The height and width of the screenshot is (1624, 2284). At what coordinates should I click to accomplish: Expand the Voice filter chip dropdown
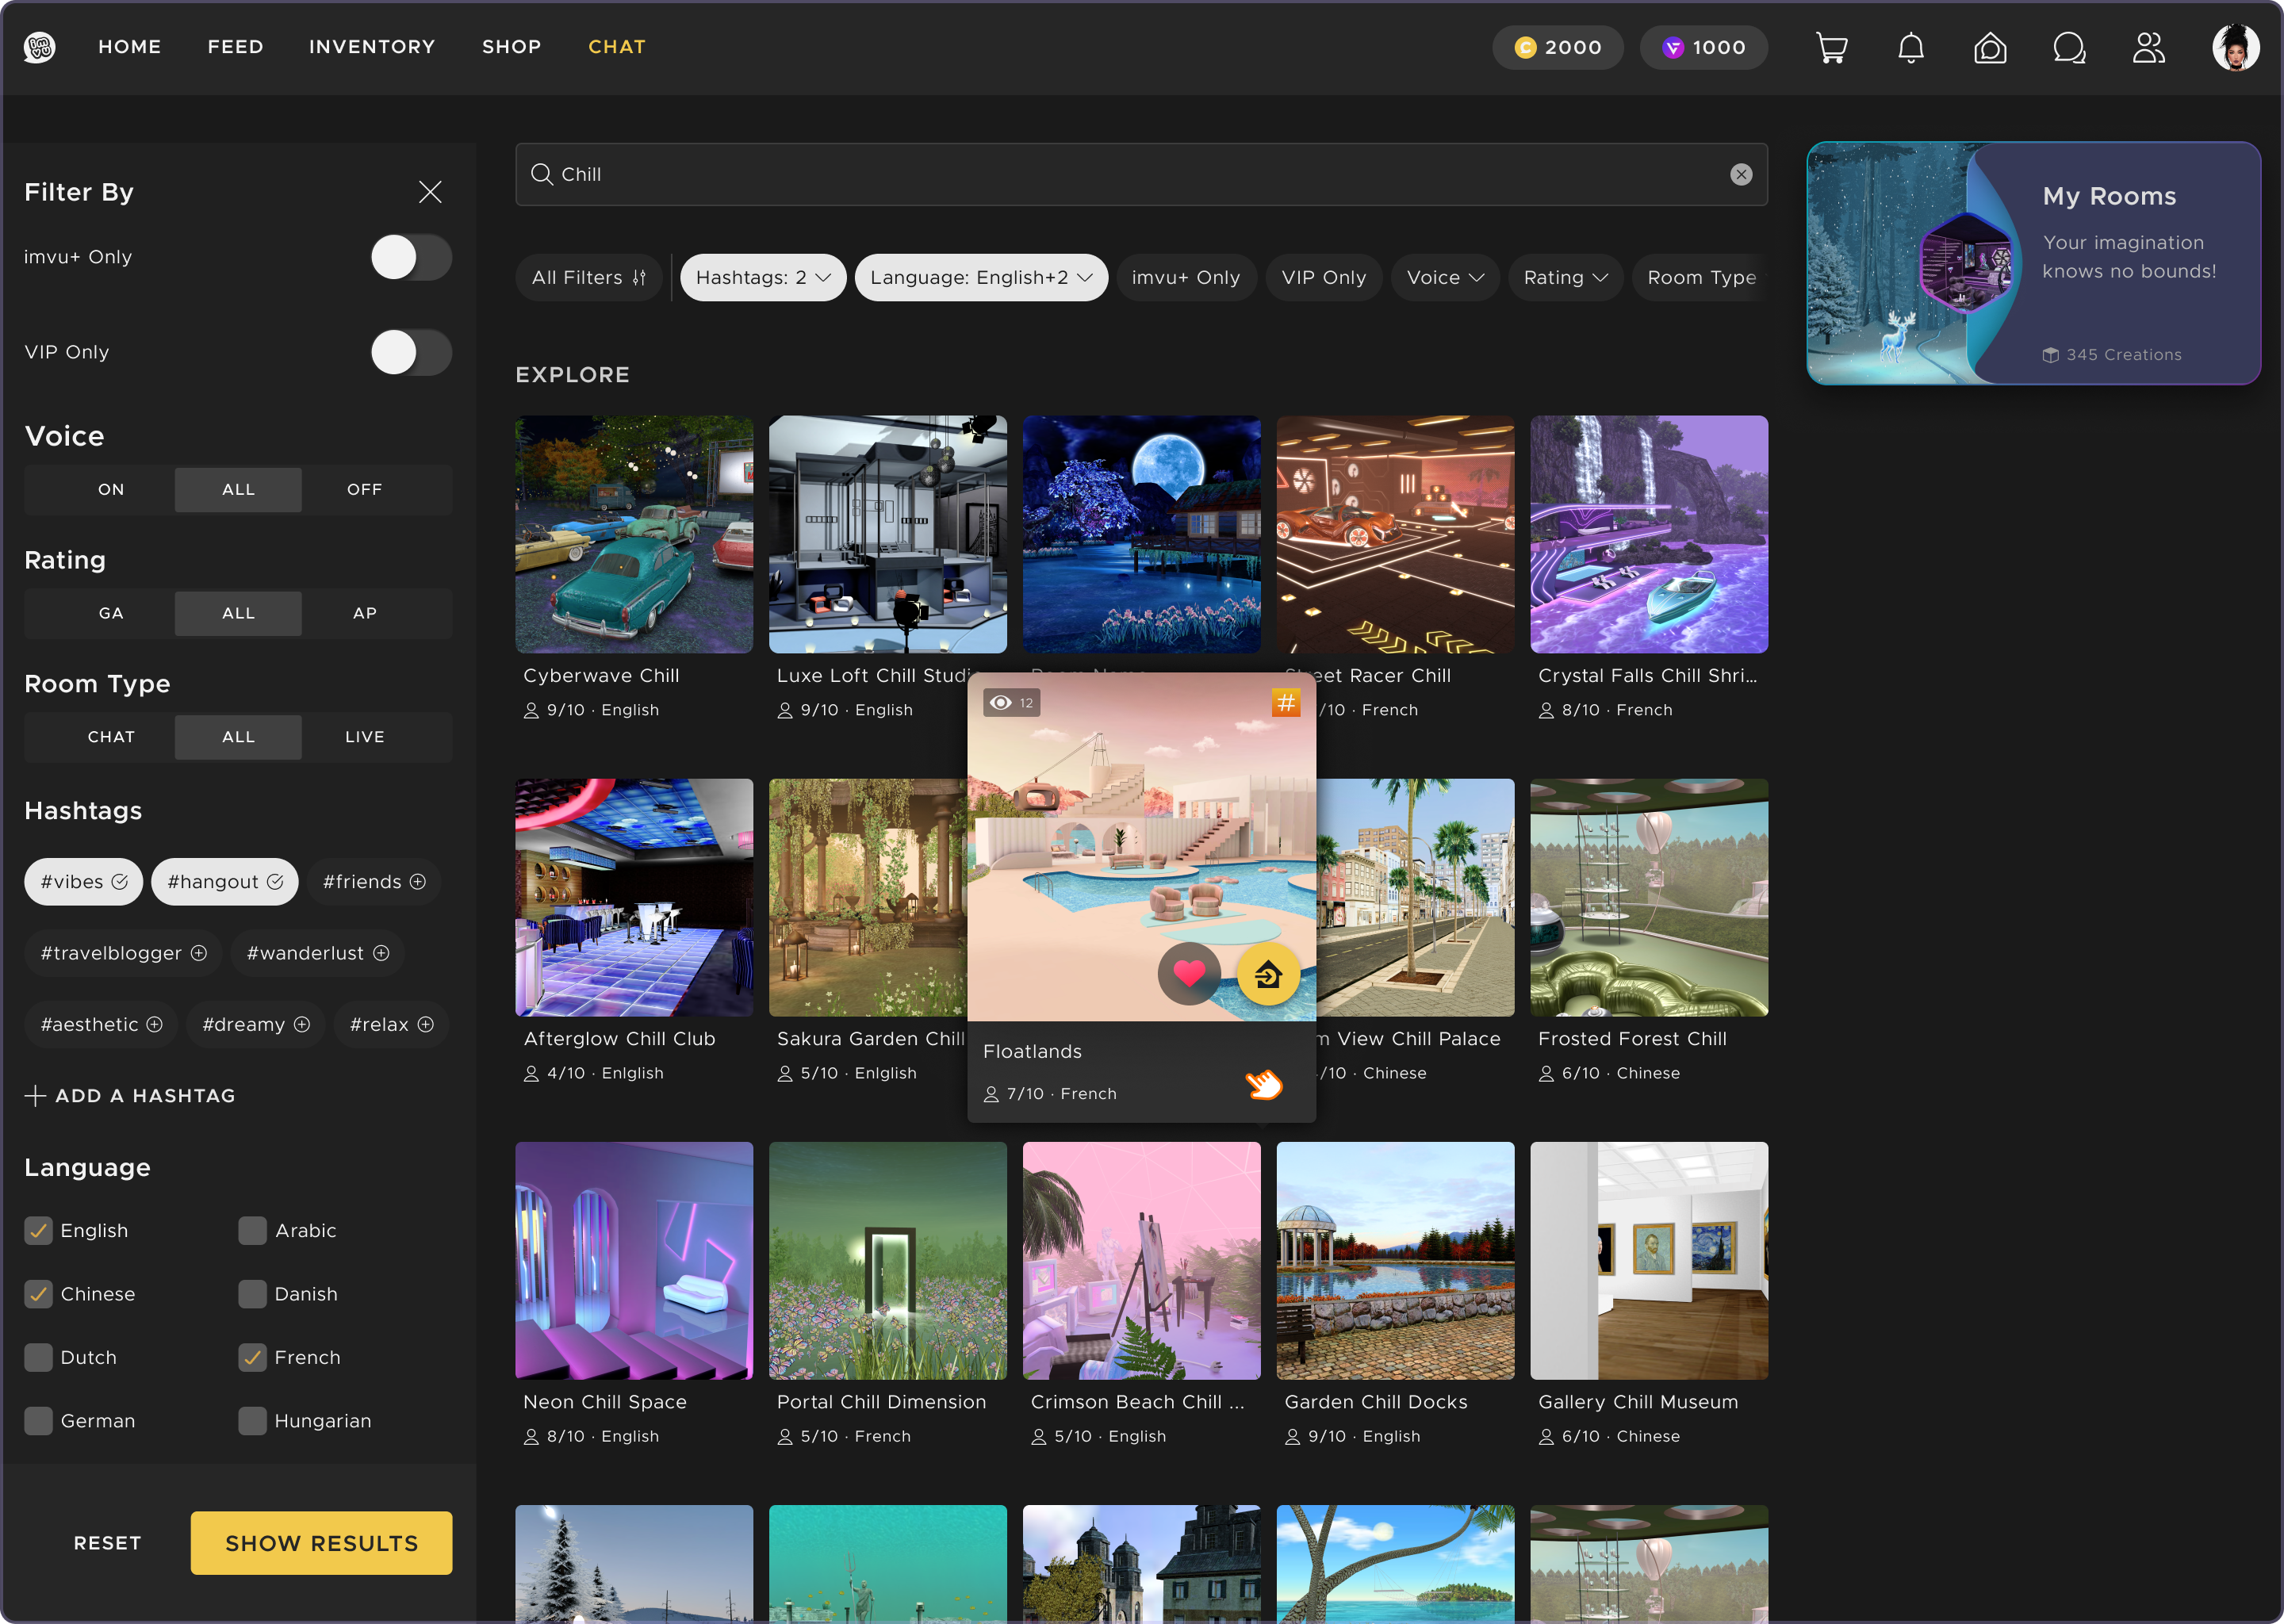[1444, 278]
